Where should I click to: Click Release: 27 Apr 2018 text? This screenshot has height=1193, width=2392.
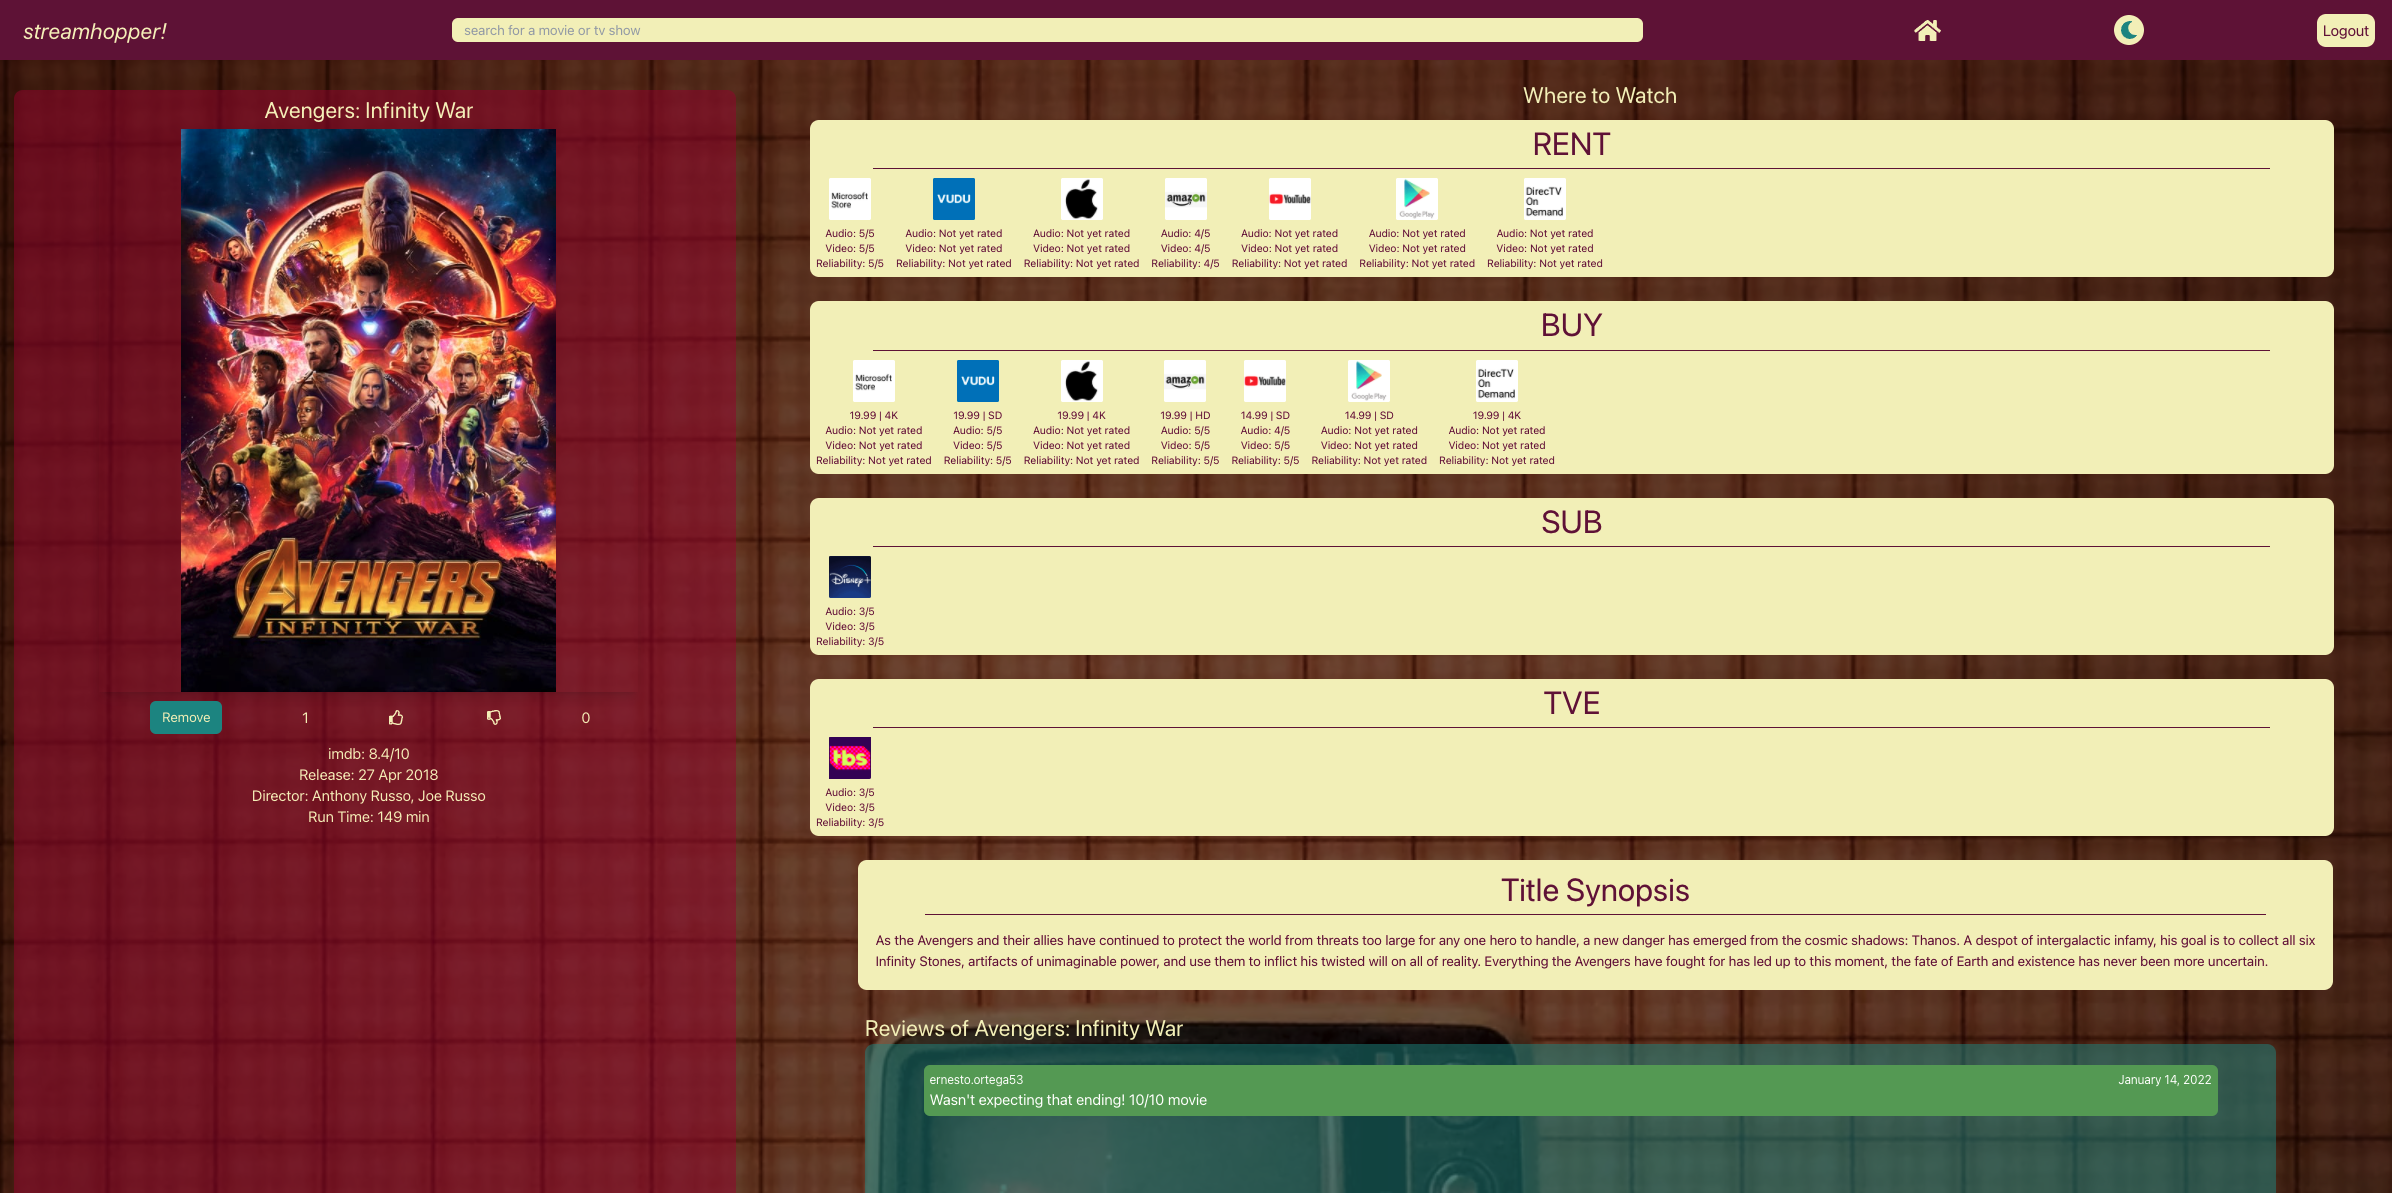click(368, 775)
